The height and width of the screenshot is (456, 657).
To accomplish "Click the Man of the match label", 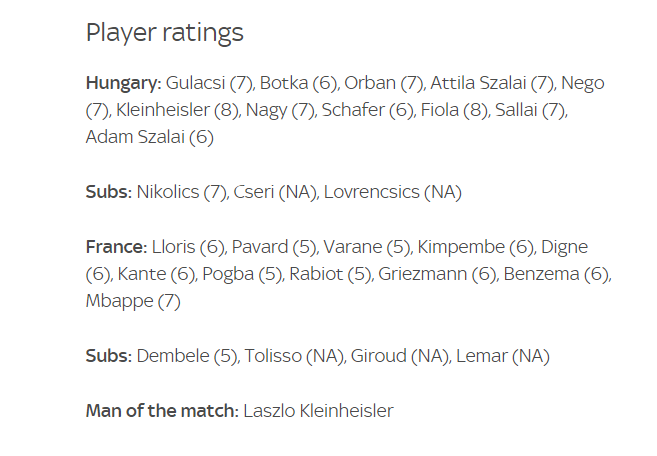I will click(x=162, y=411).
